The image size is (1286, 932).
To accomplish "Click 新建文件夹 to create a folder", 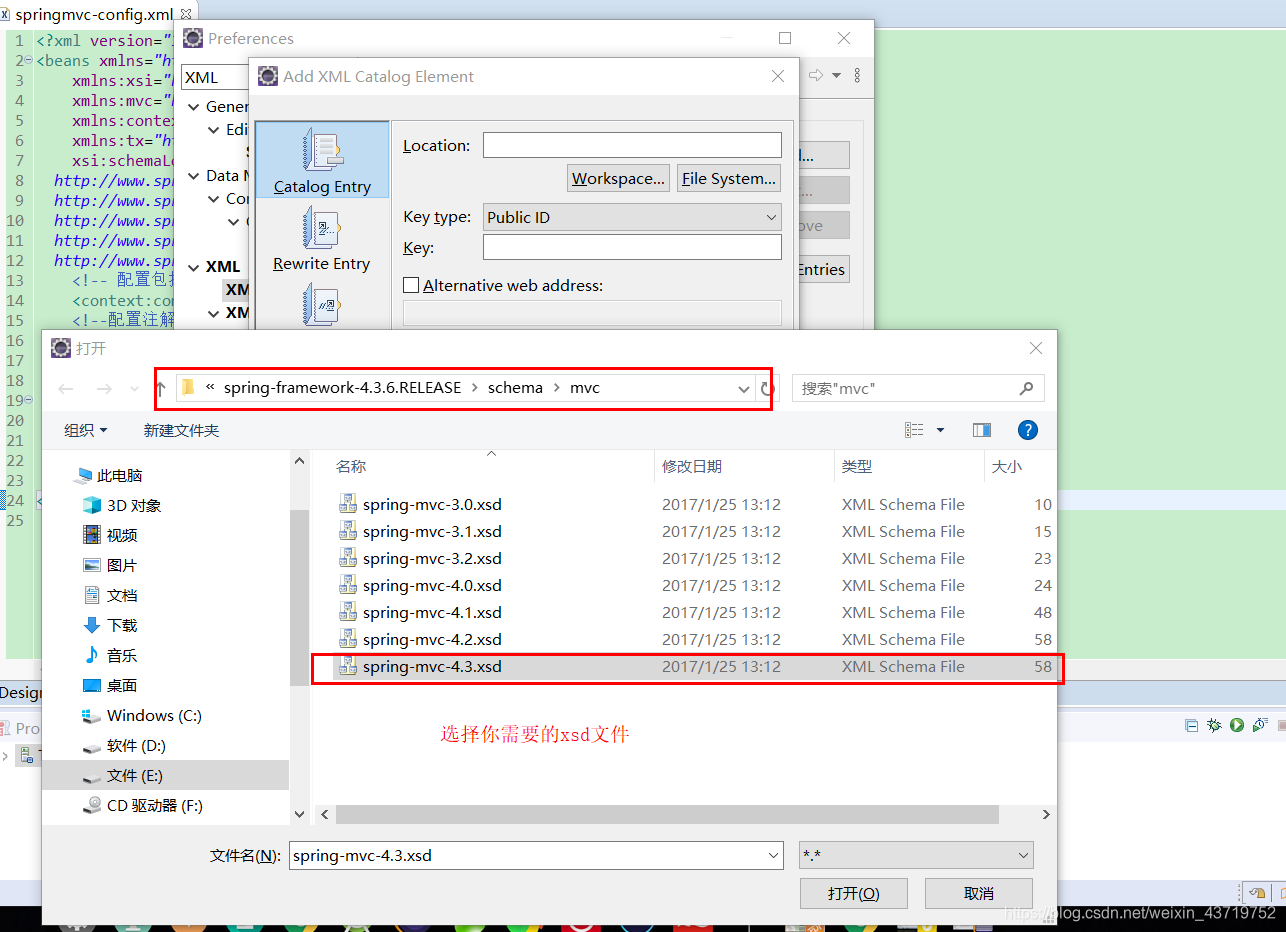I will (181, 430).
